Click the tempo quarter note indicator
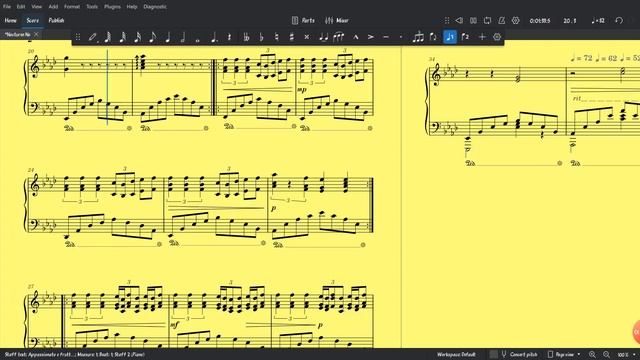 (x=598, y=20)
